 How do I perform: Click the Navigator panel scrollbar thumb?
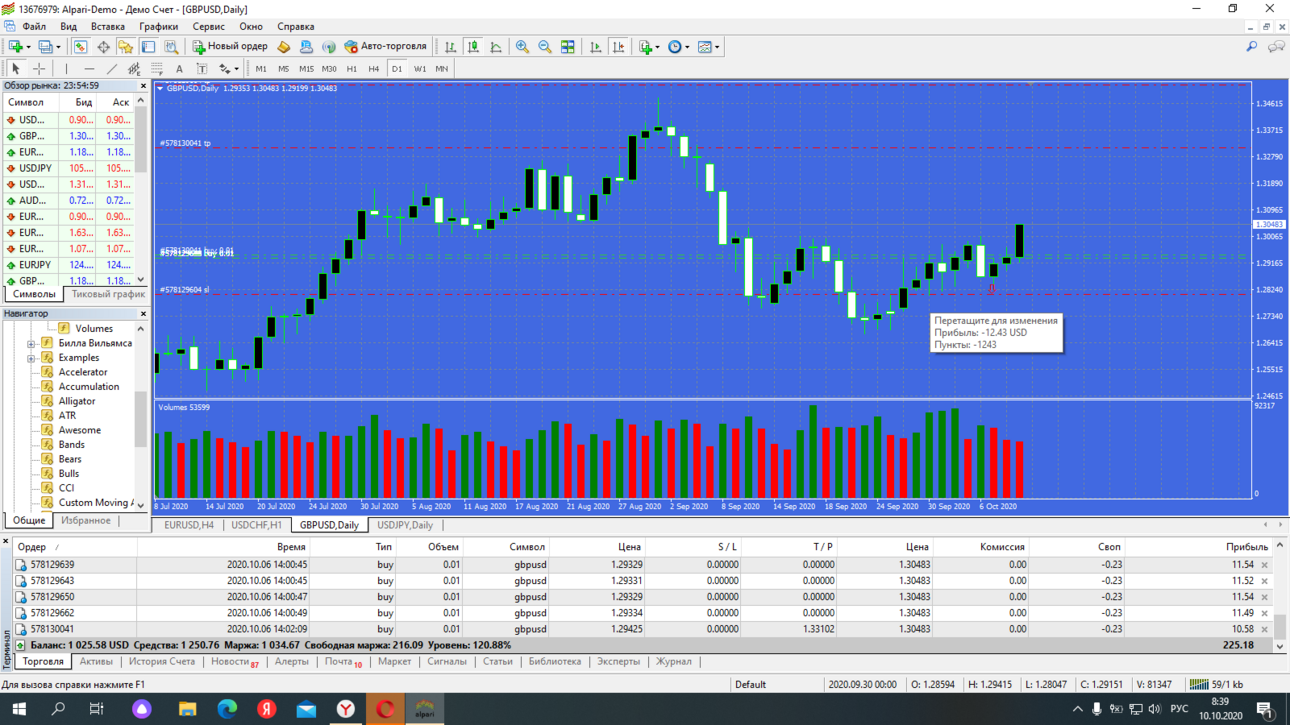(x=141, y=418)
